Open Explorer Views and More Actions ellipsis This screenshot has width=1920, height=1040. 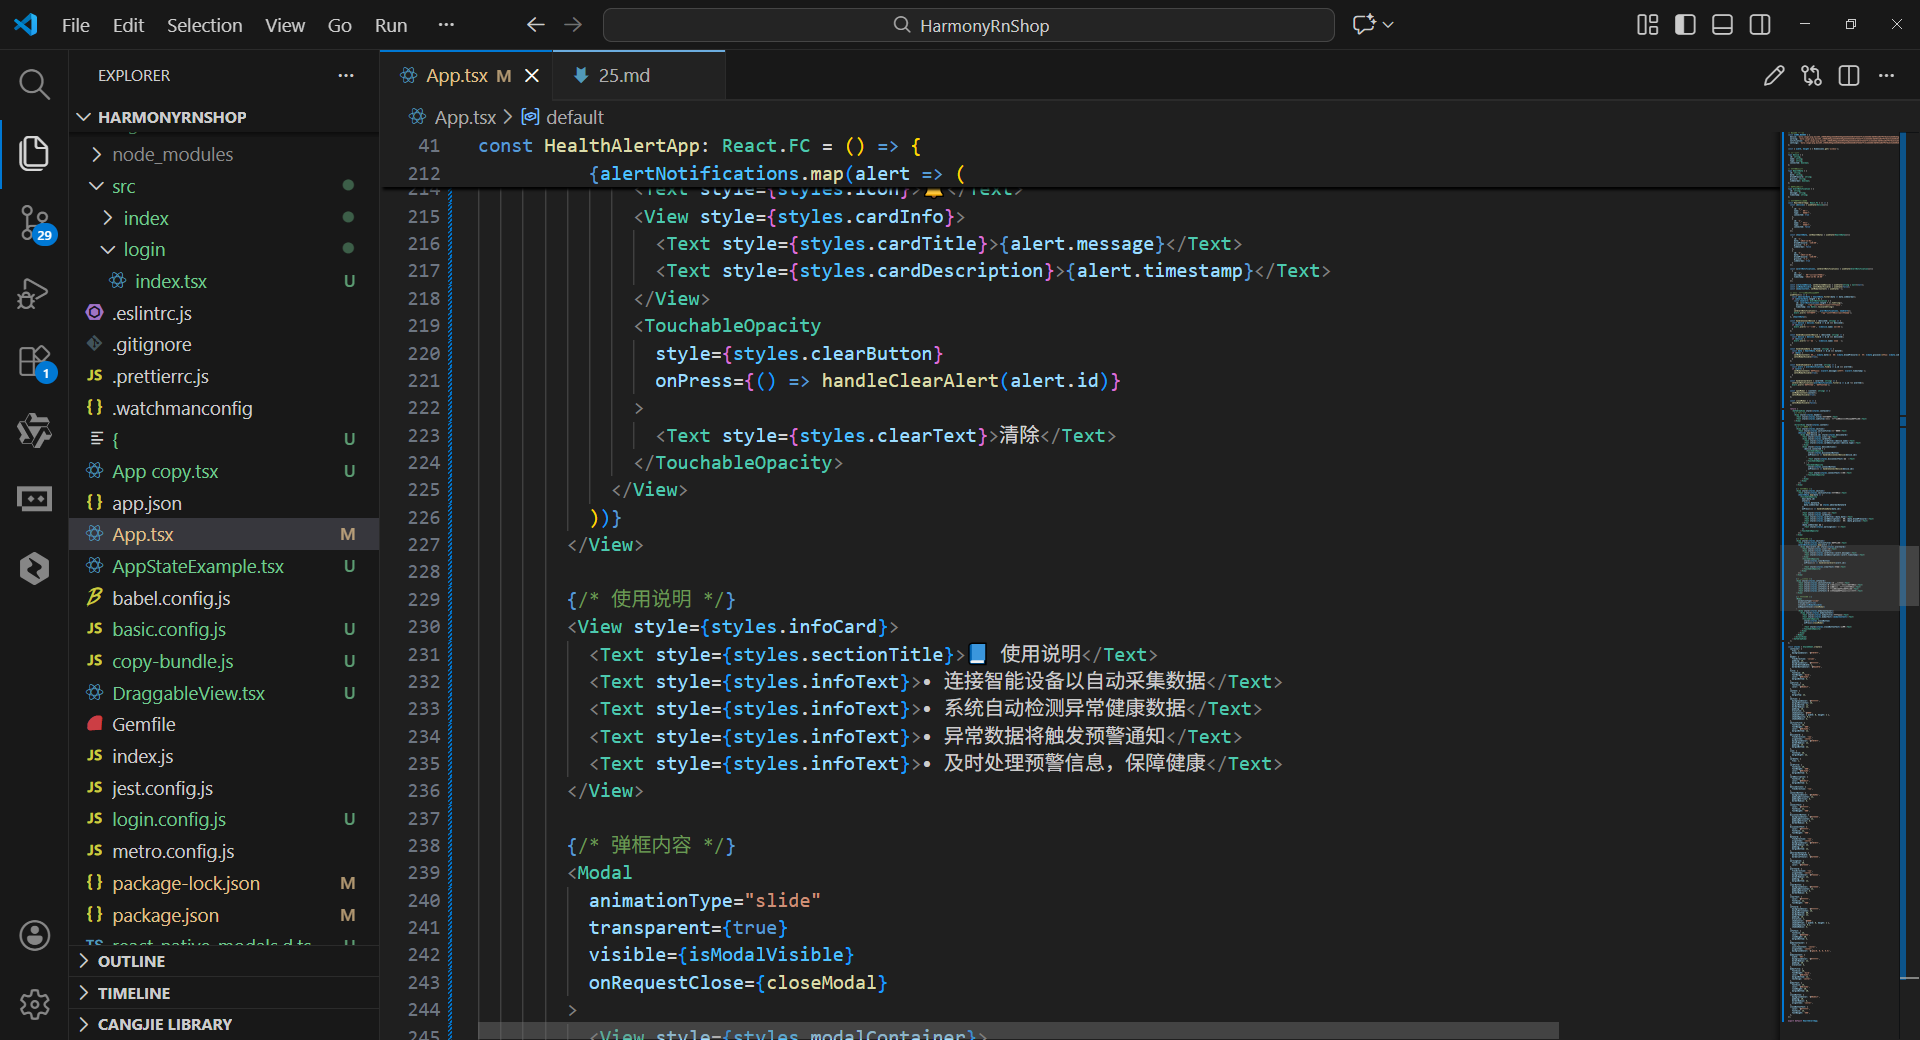346,76
